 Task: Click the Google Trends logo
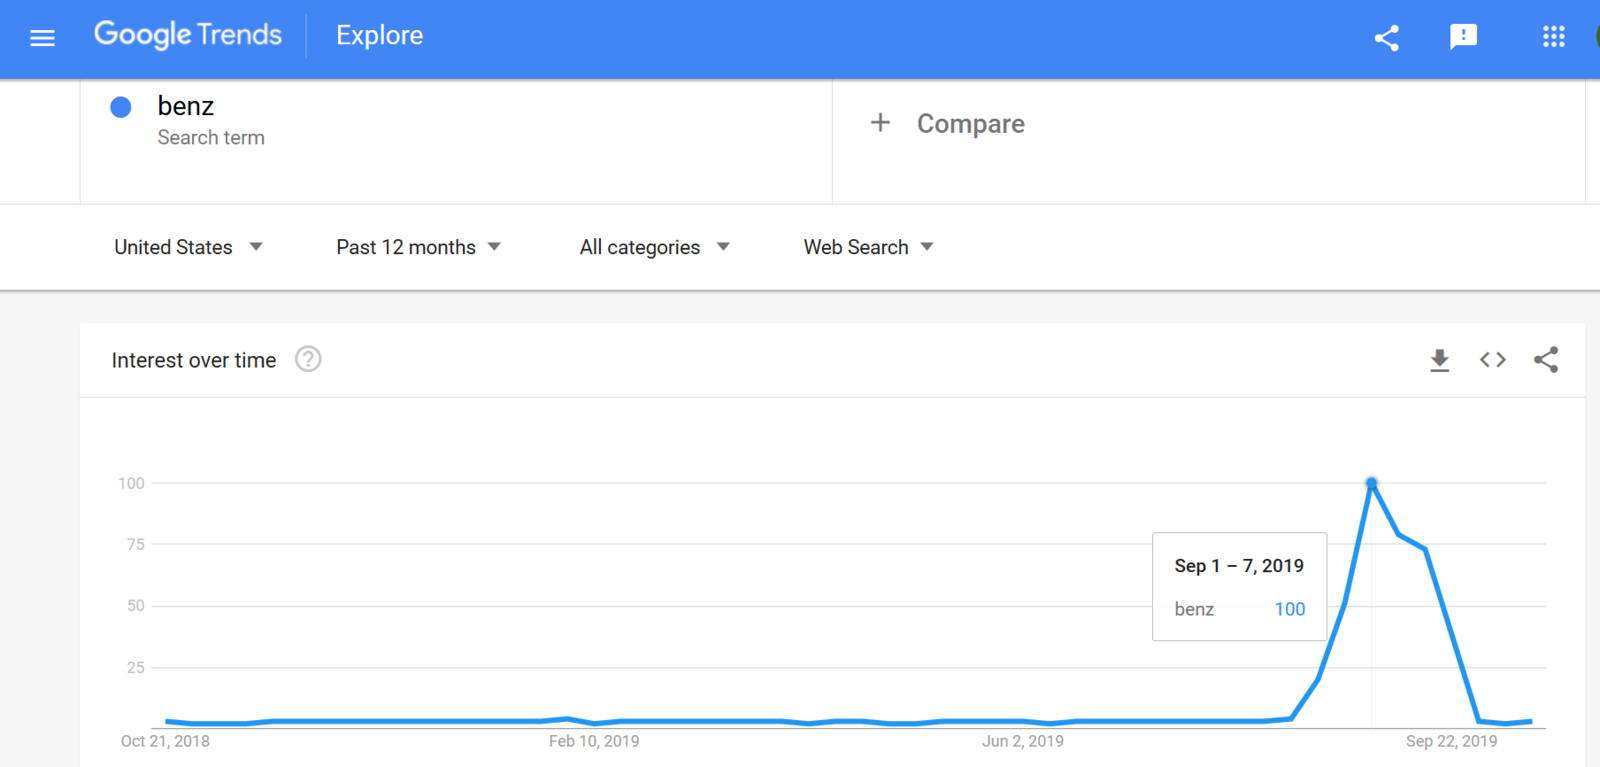click(188, 35)
